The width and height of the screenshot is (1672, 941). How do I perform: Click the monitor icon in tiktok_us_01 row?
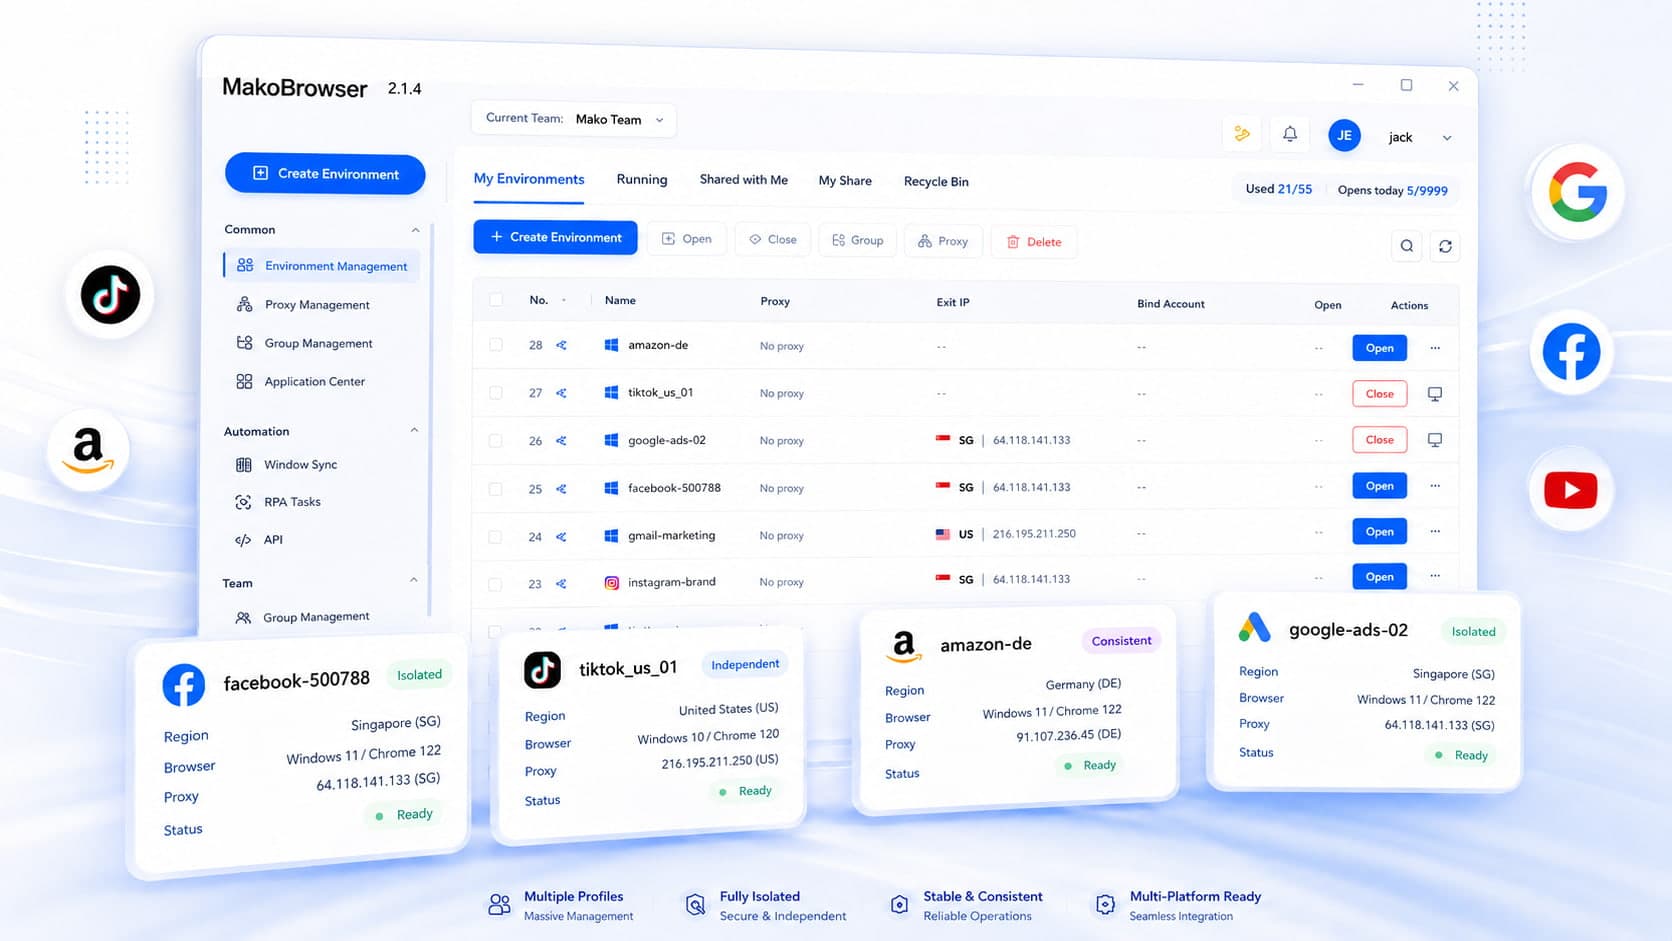point(1435,394)
